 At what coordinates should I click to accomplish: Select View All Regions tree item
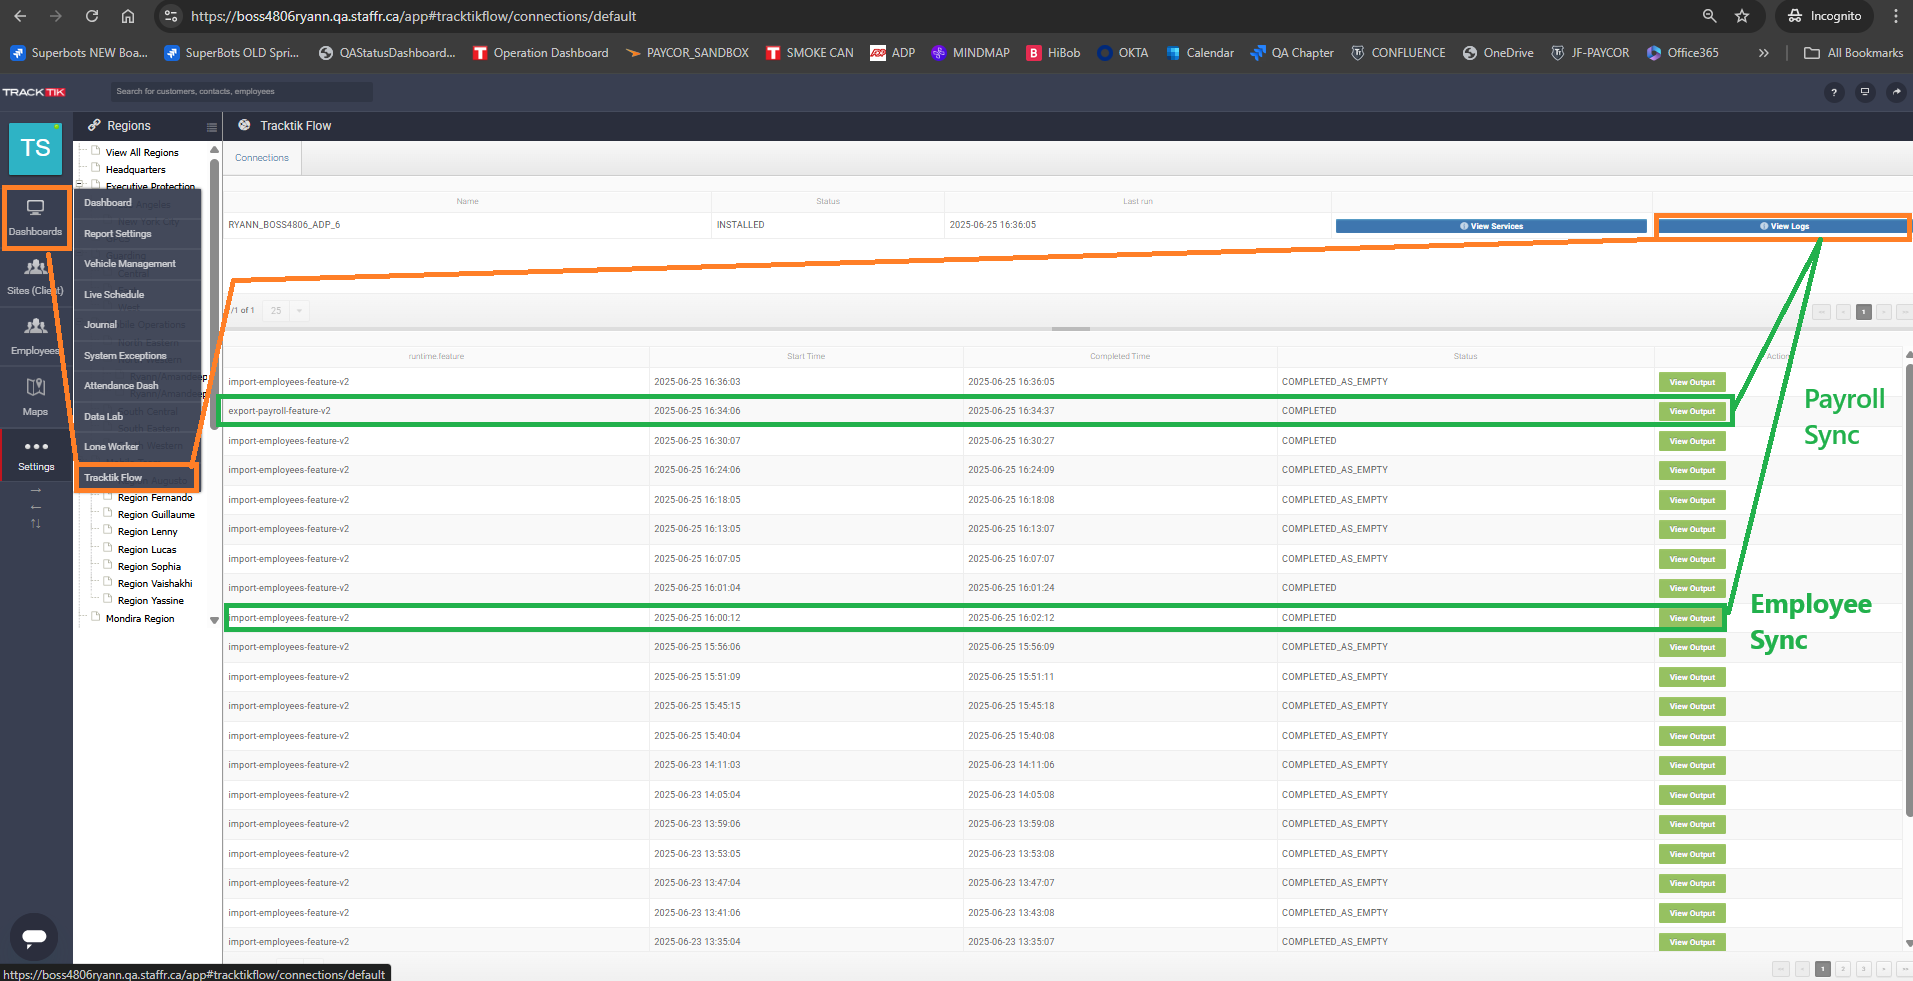point(142,153)
